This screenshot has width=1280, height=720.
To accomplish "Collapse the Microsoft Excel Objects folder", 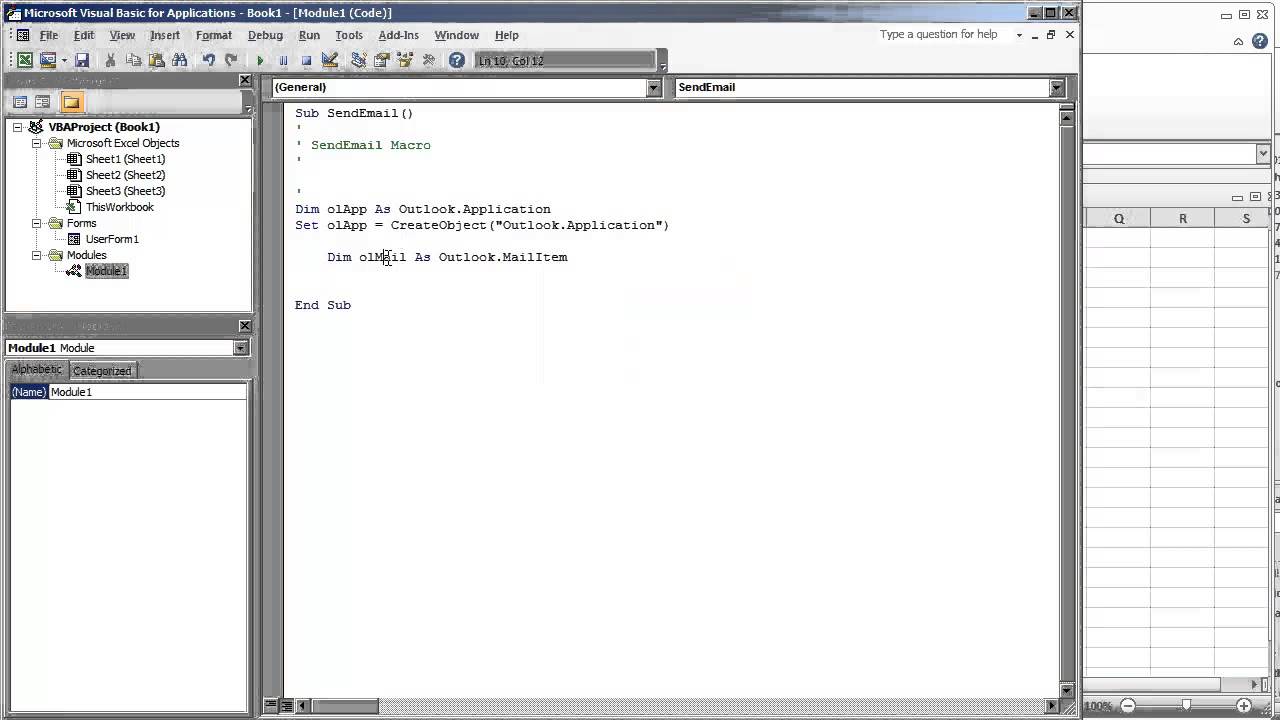I will click(36, 143).
